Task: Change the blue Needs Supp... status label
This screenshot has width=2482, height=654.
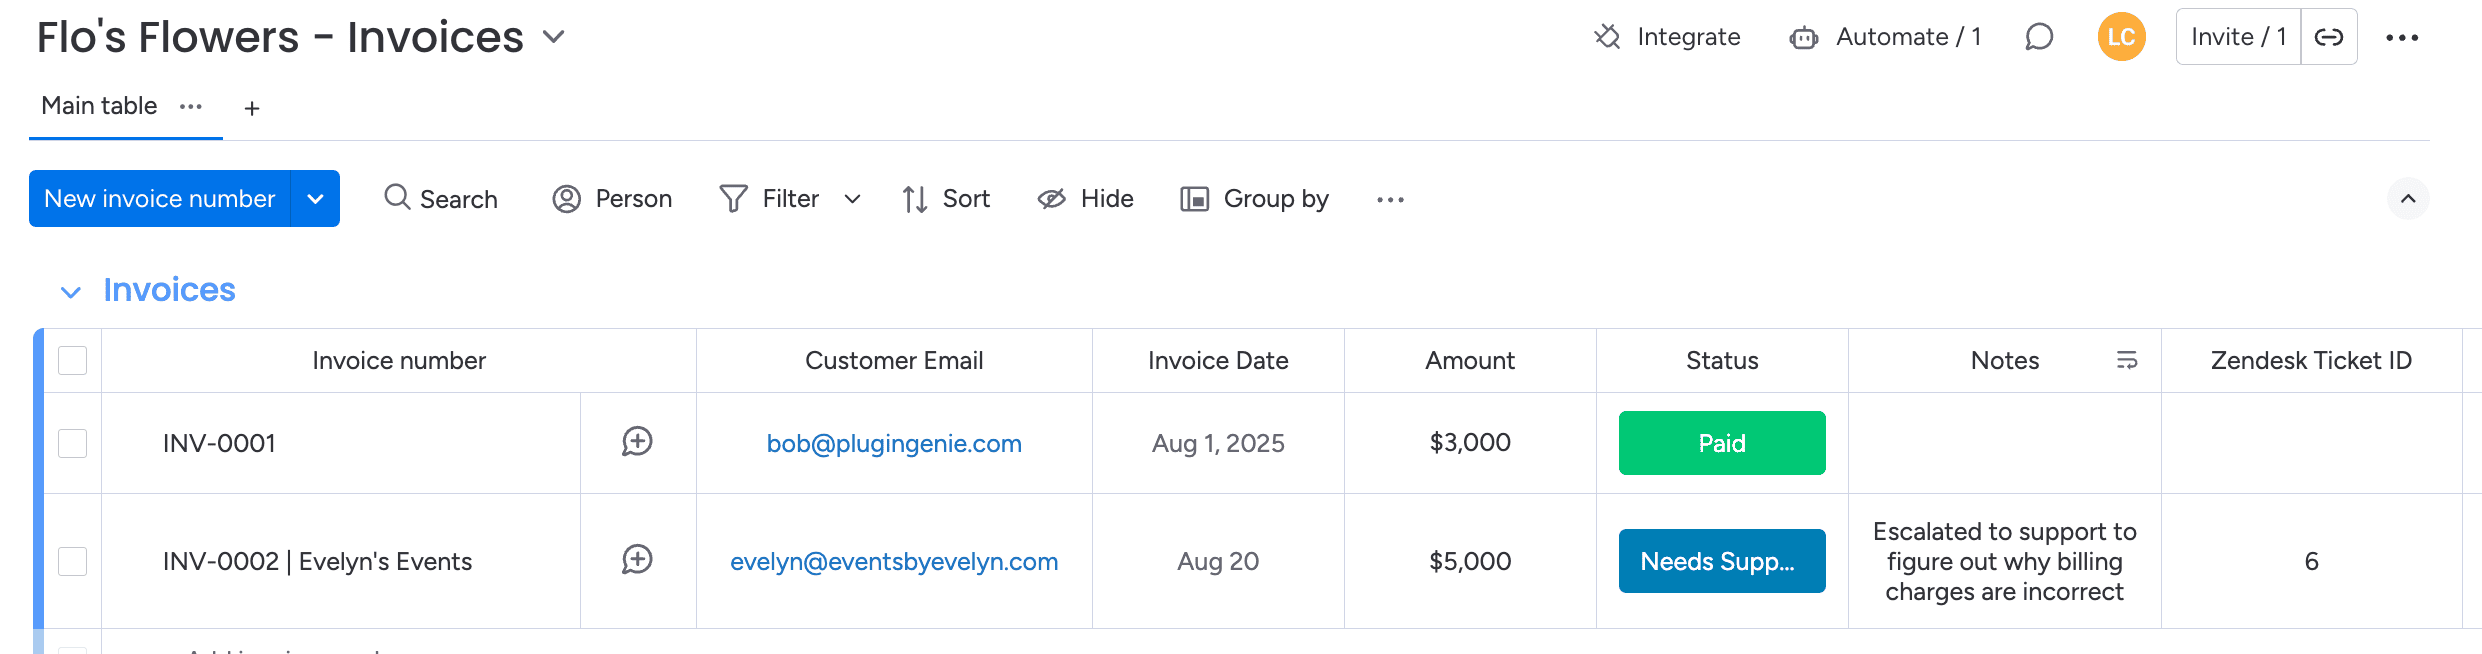Action: click(1722, 561)
